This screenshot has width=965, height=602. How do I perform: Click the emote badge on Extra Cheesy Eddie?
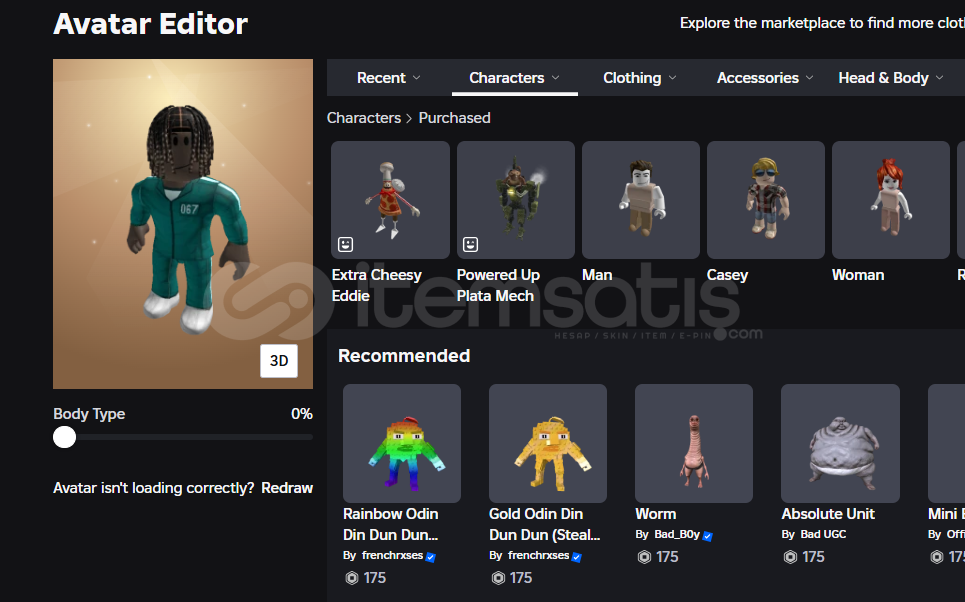(345, 244)
